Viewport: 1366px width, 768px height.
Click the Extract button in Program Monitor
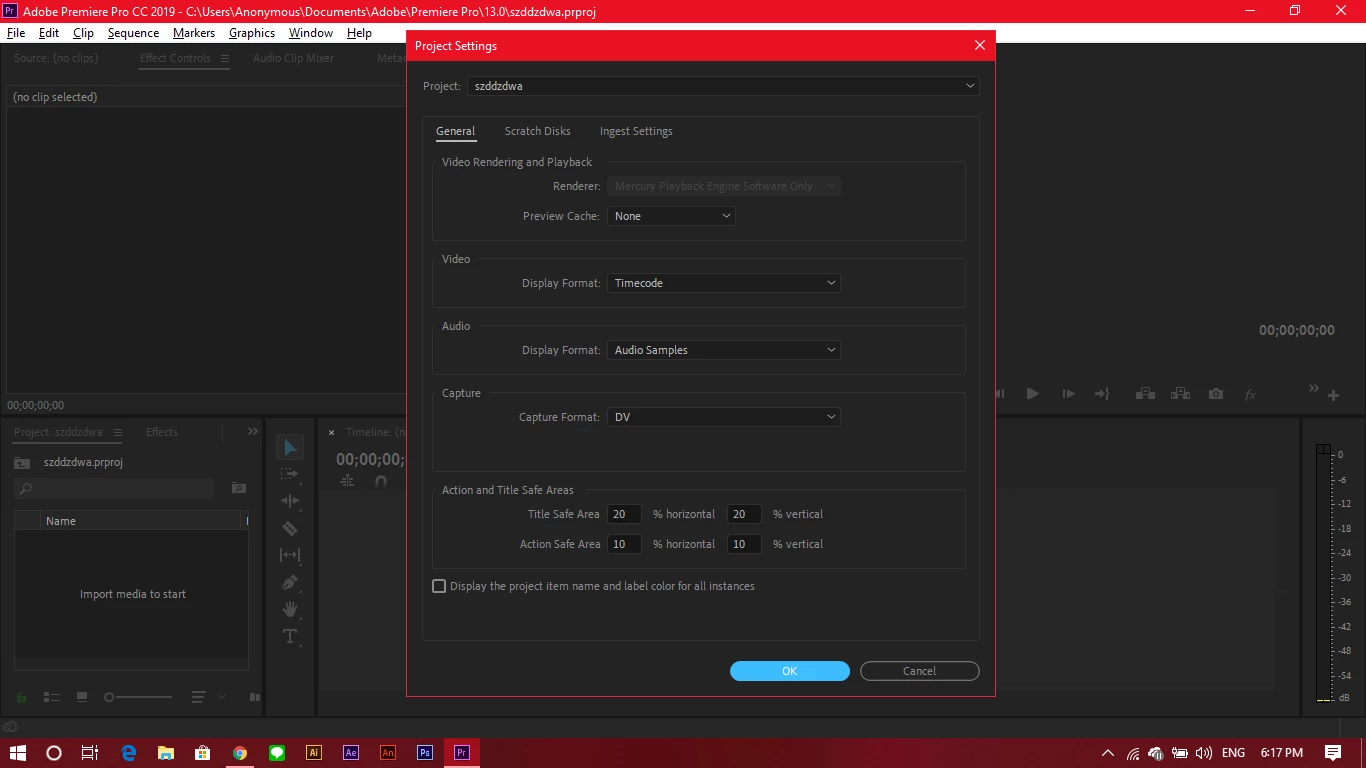(1181, 394)
